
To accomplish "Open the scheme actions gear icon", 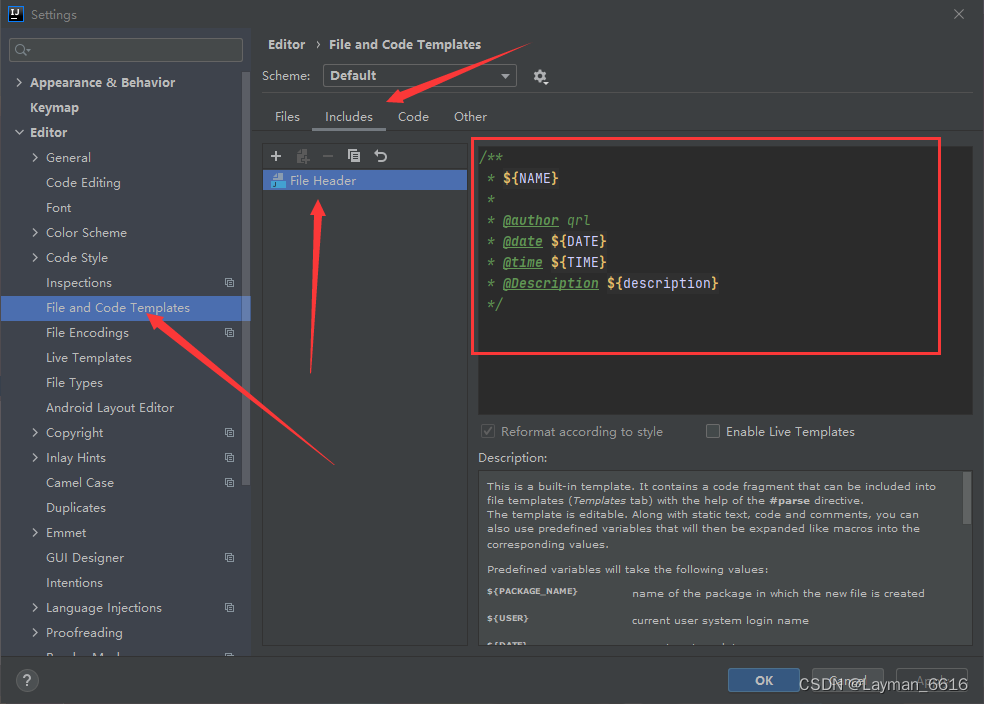I will click(540, 77).
